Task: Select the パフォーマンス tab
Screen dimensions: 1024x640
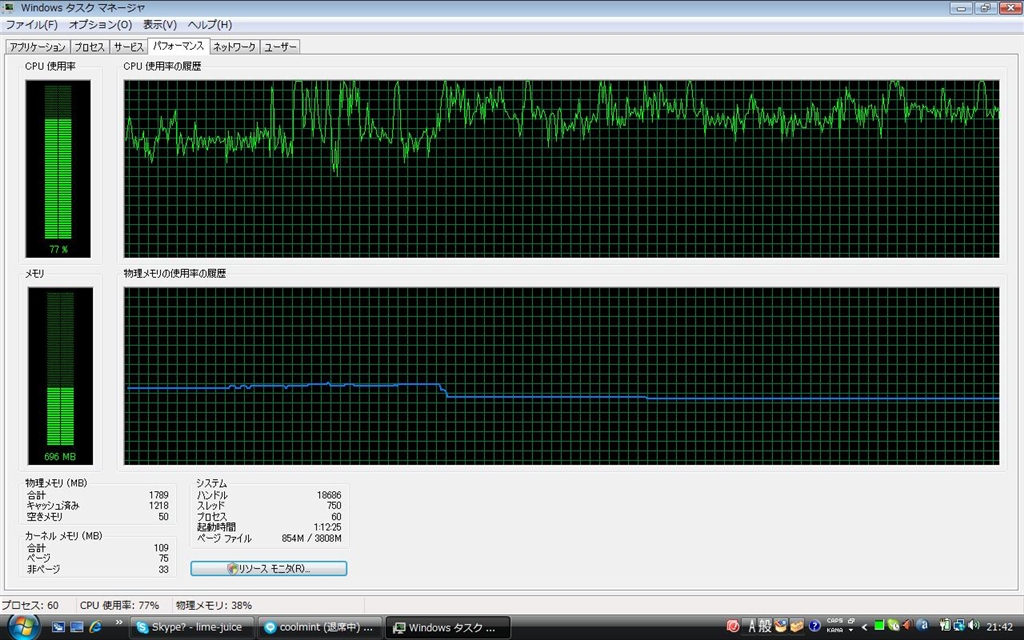Action: 178,46
